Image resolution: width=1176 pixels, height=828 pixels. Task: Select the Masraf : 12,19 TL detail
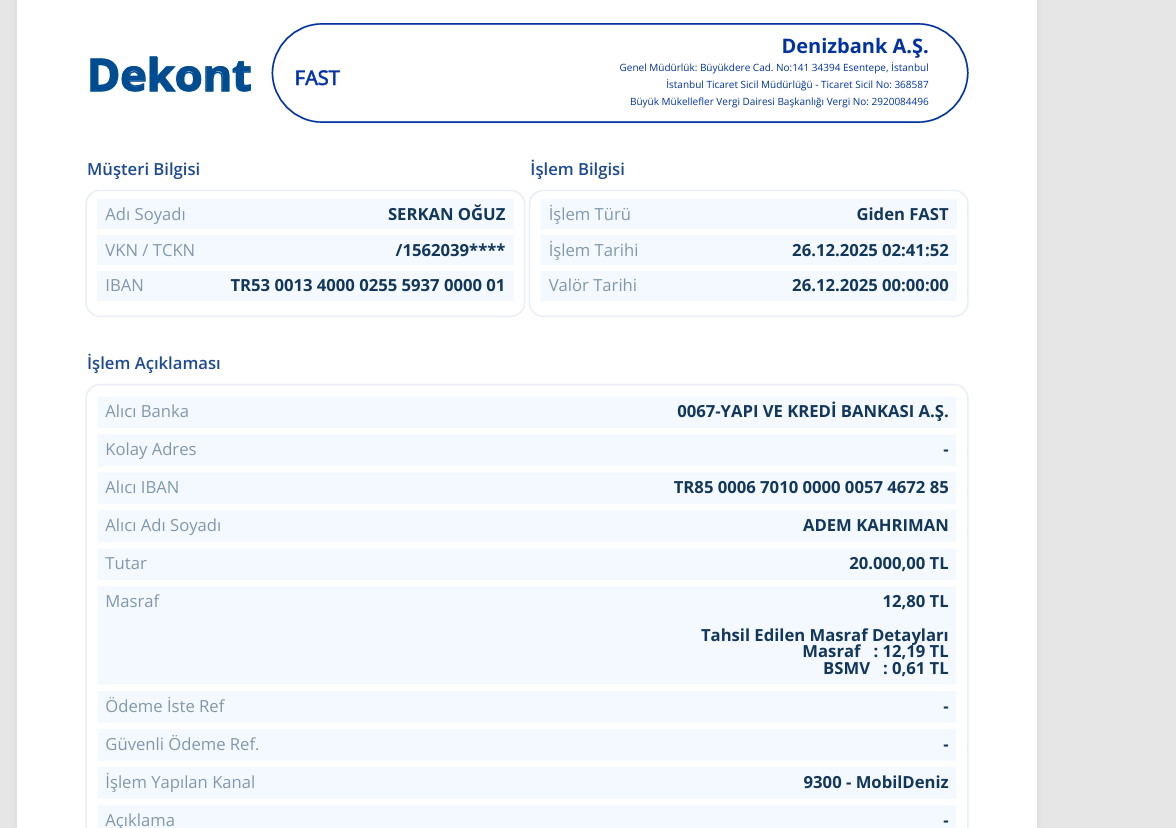click(875, 651)
